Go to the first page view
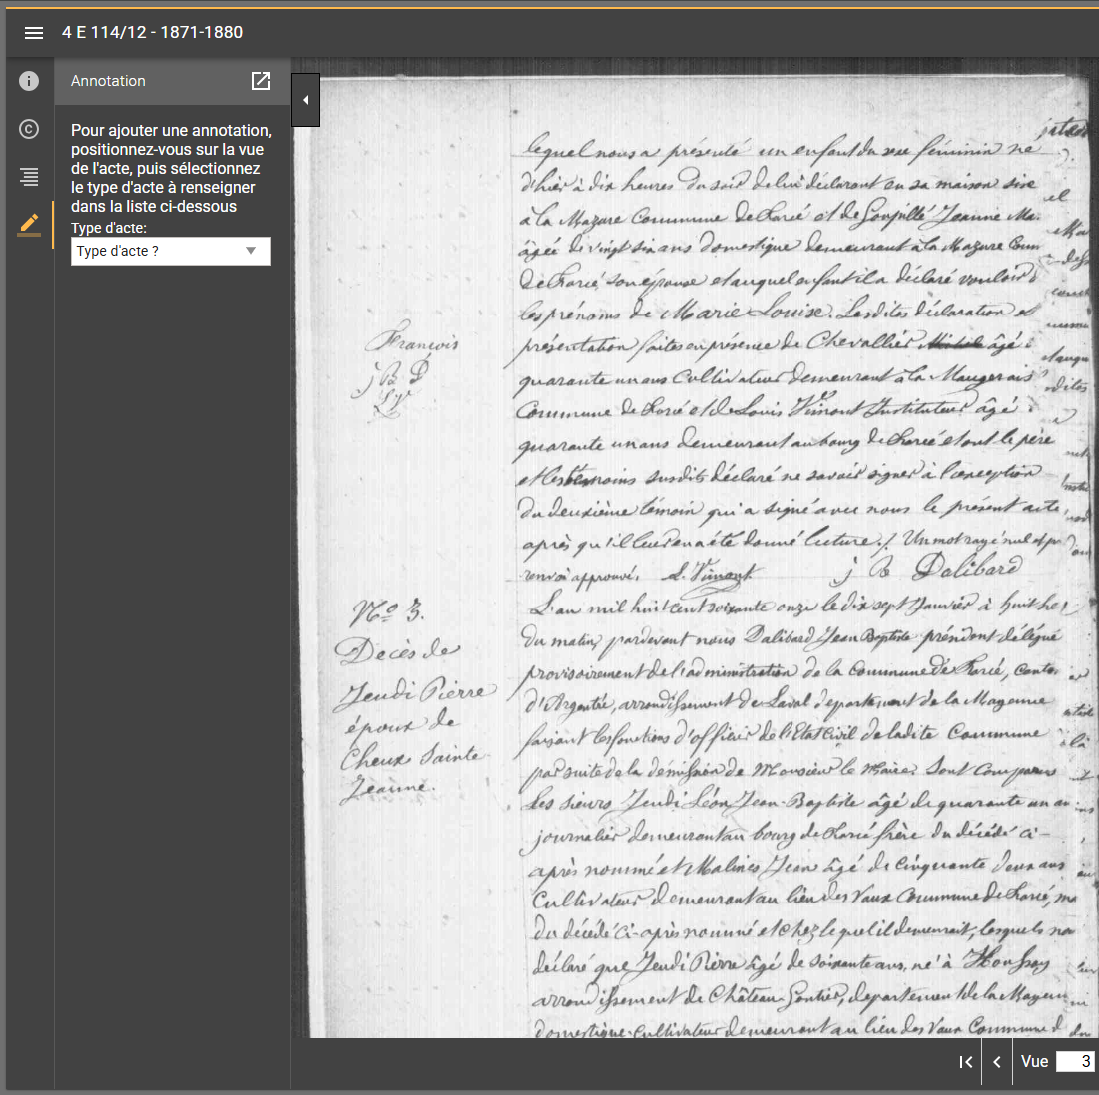1099x1095 pixels. point(965,1062)
